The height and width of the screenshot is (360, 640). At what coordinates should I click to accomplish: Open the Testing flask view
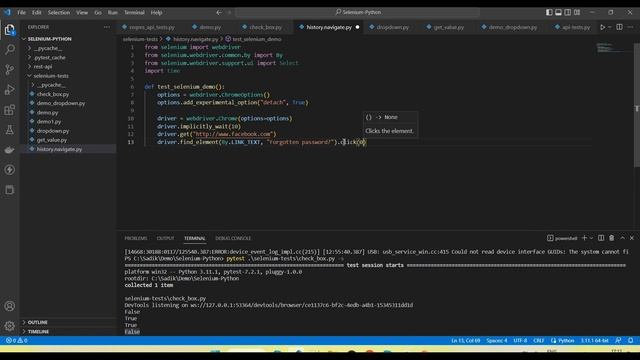pos(10,130)
